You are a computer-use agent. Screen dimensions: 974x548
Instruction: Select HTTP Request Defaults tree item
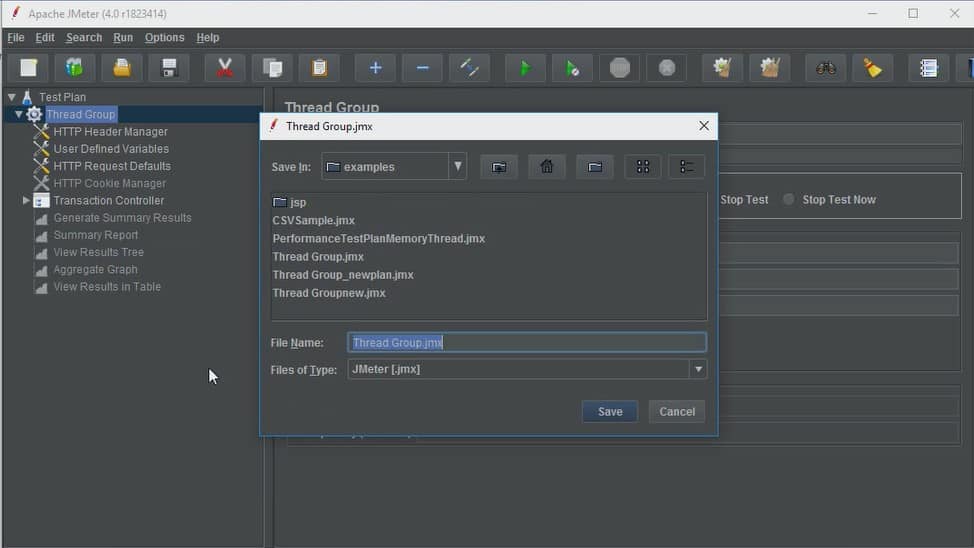[112, 166]
